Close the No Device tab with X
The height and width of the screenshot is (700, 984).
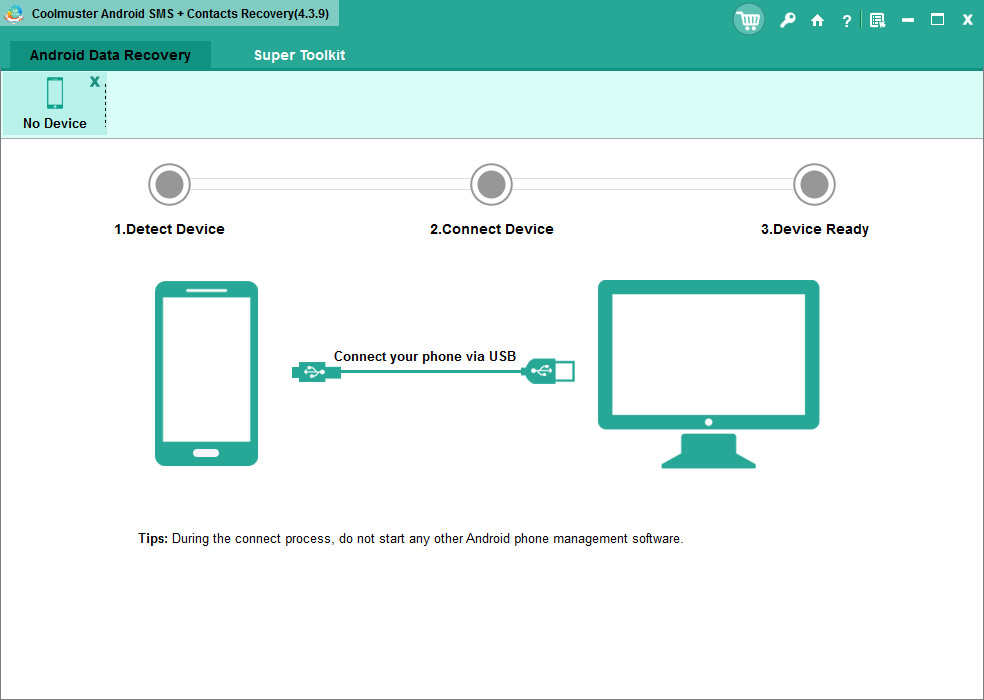pos(95,82)
